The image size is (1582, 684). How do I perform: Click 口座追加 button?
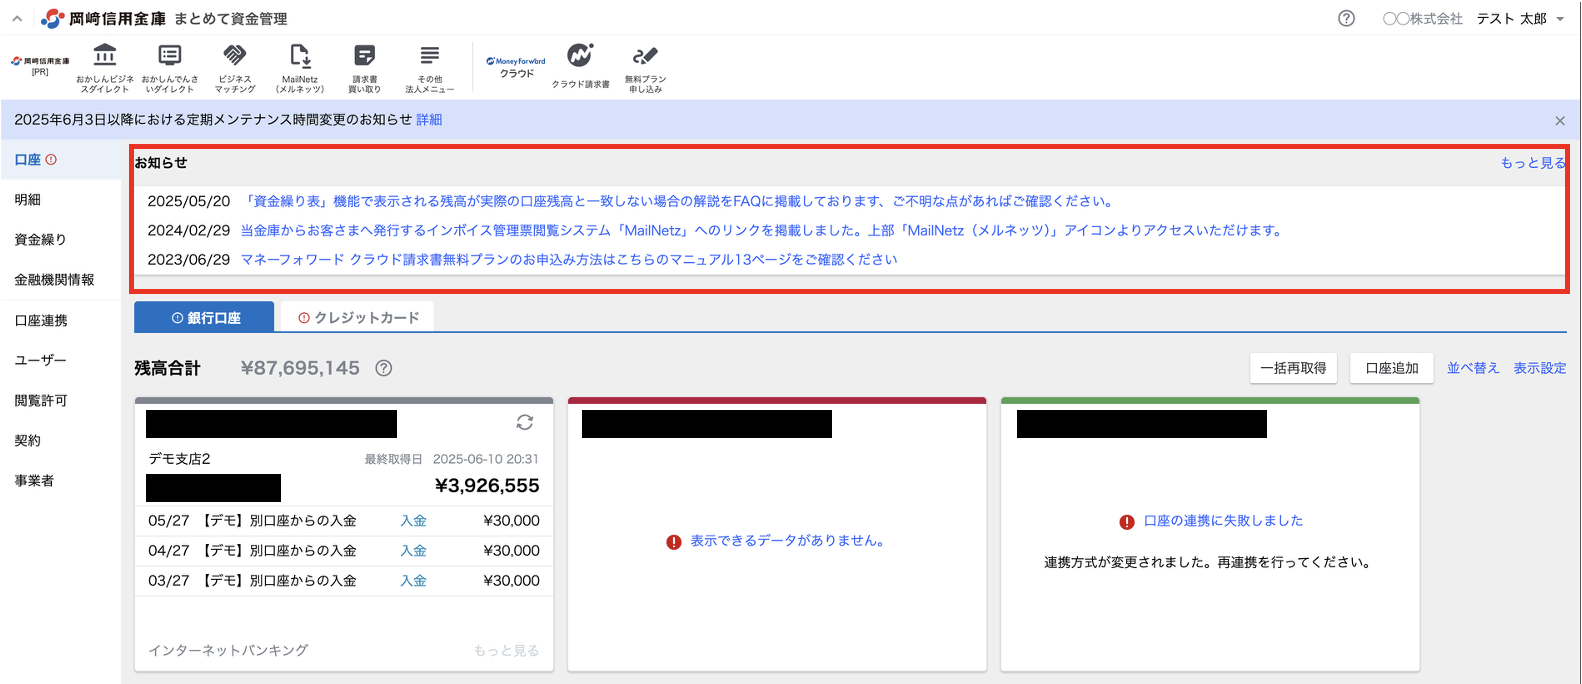(1392, 368)
